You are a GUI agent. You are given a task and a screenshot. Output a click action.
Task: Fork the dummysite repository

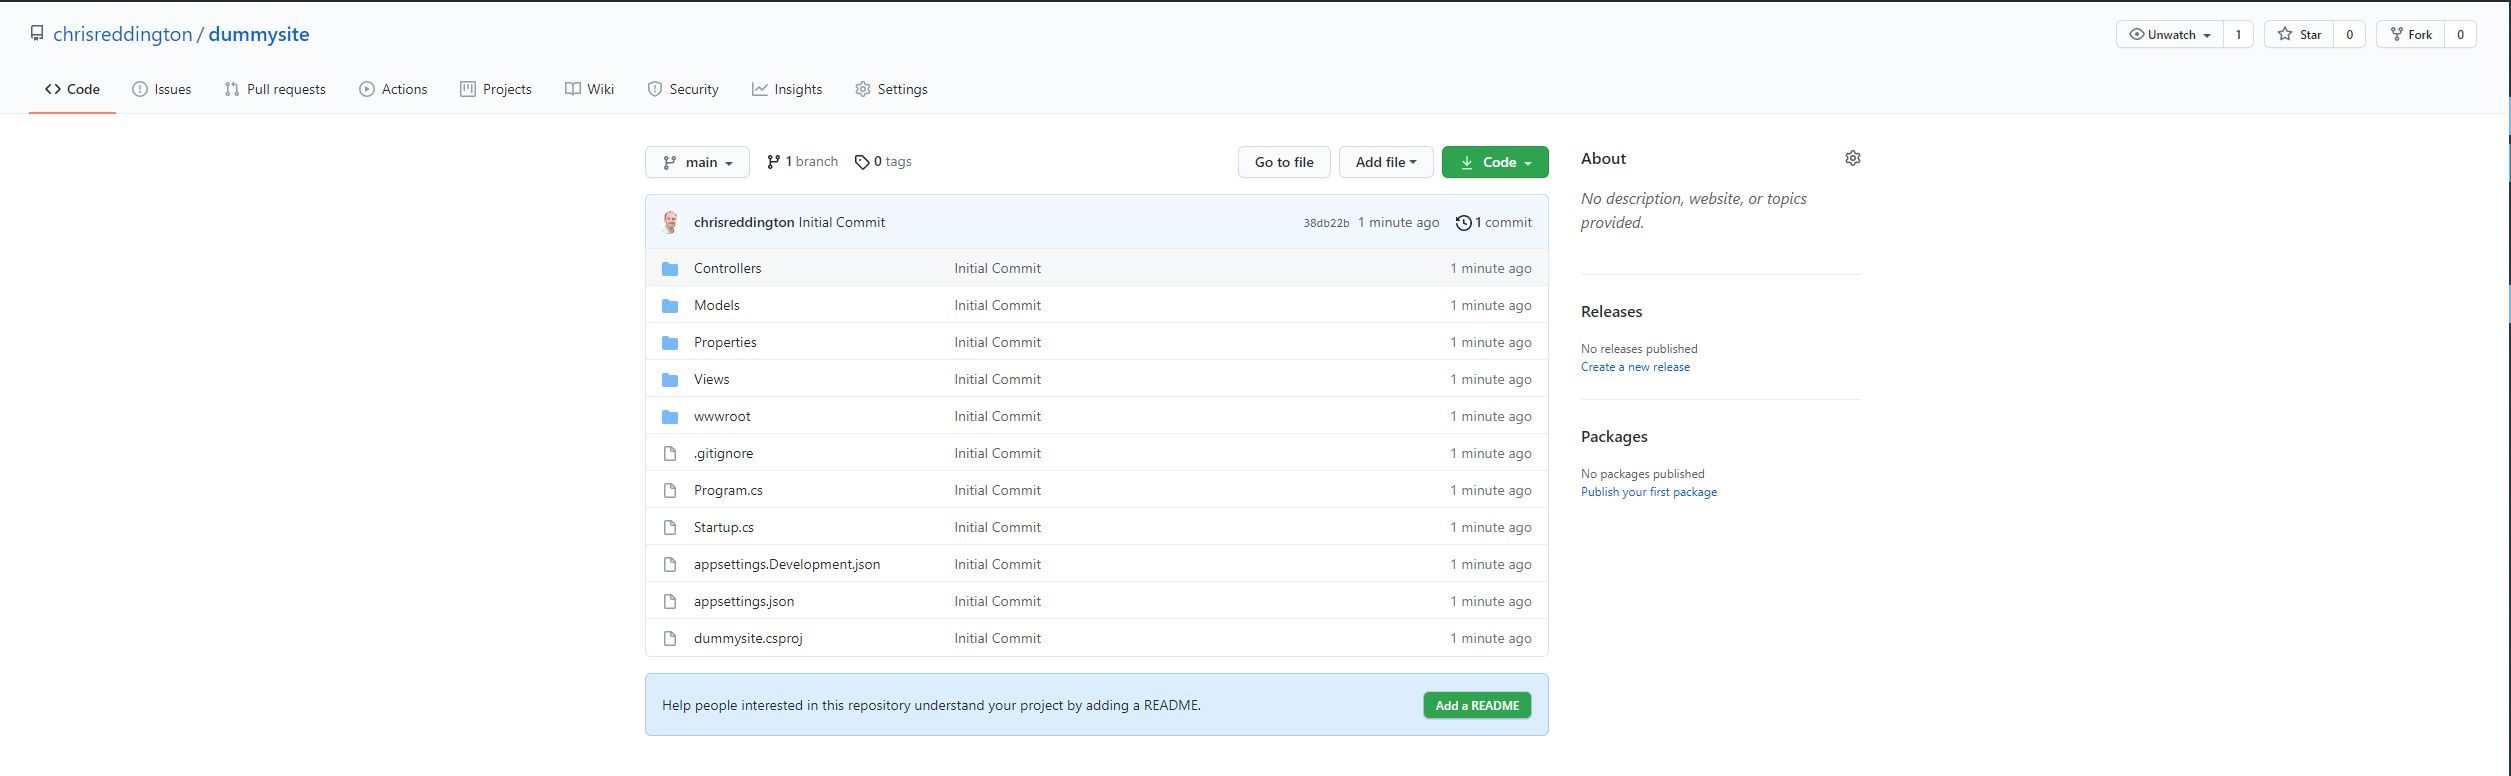(x=2410, y=34)
